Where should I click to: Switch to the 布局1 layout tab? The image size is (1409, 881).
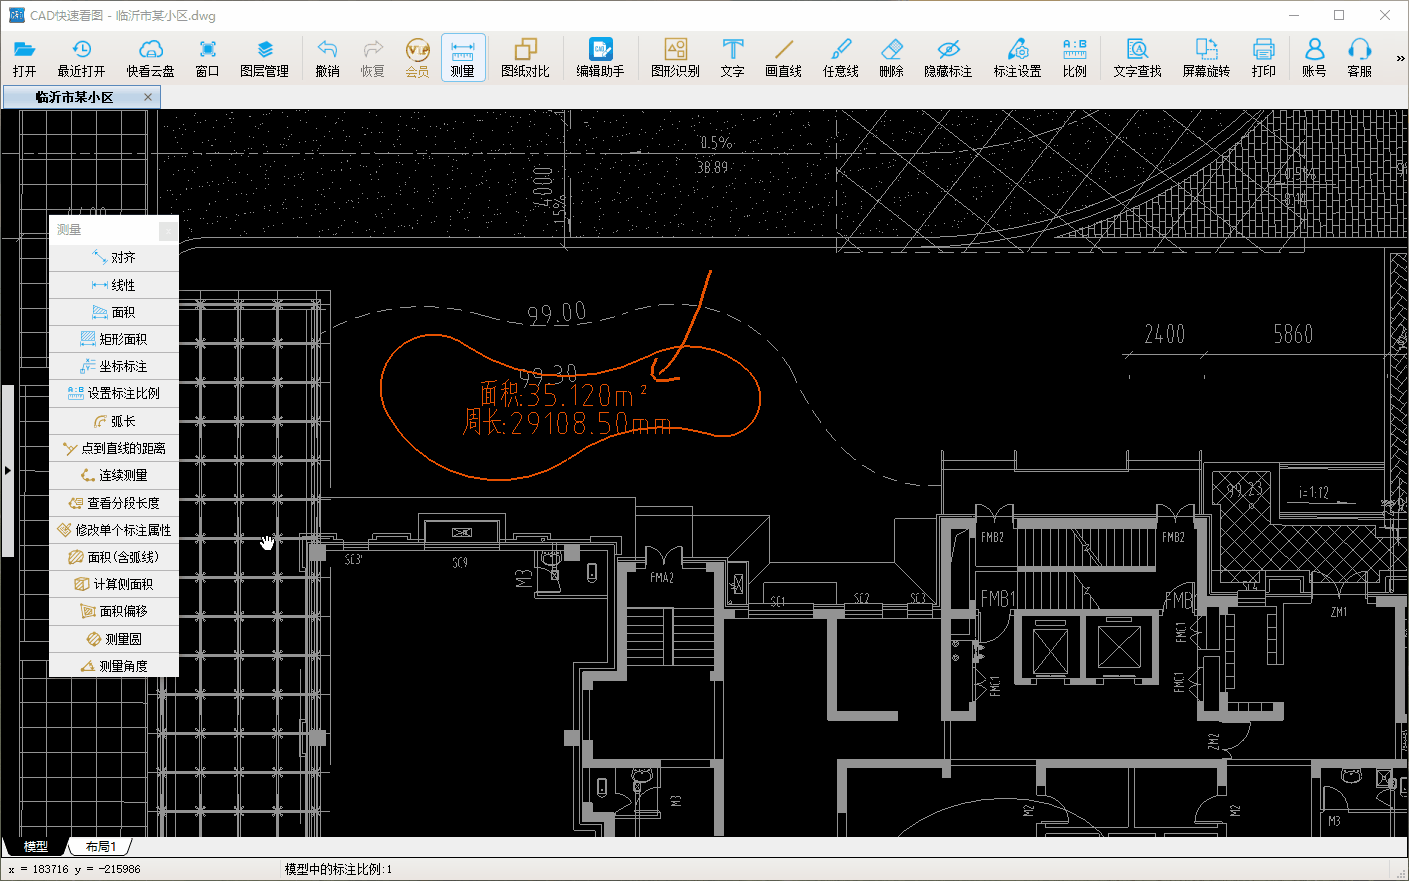pyautogui.click(x=100, y=847)
